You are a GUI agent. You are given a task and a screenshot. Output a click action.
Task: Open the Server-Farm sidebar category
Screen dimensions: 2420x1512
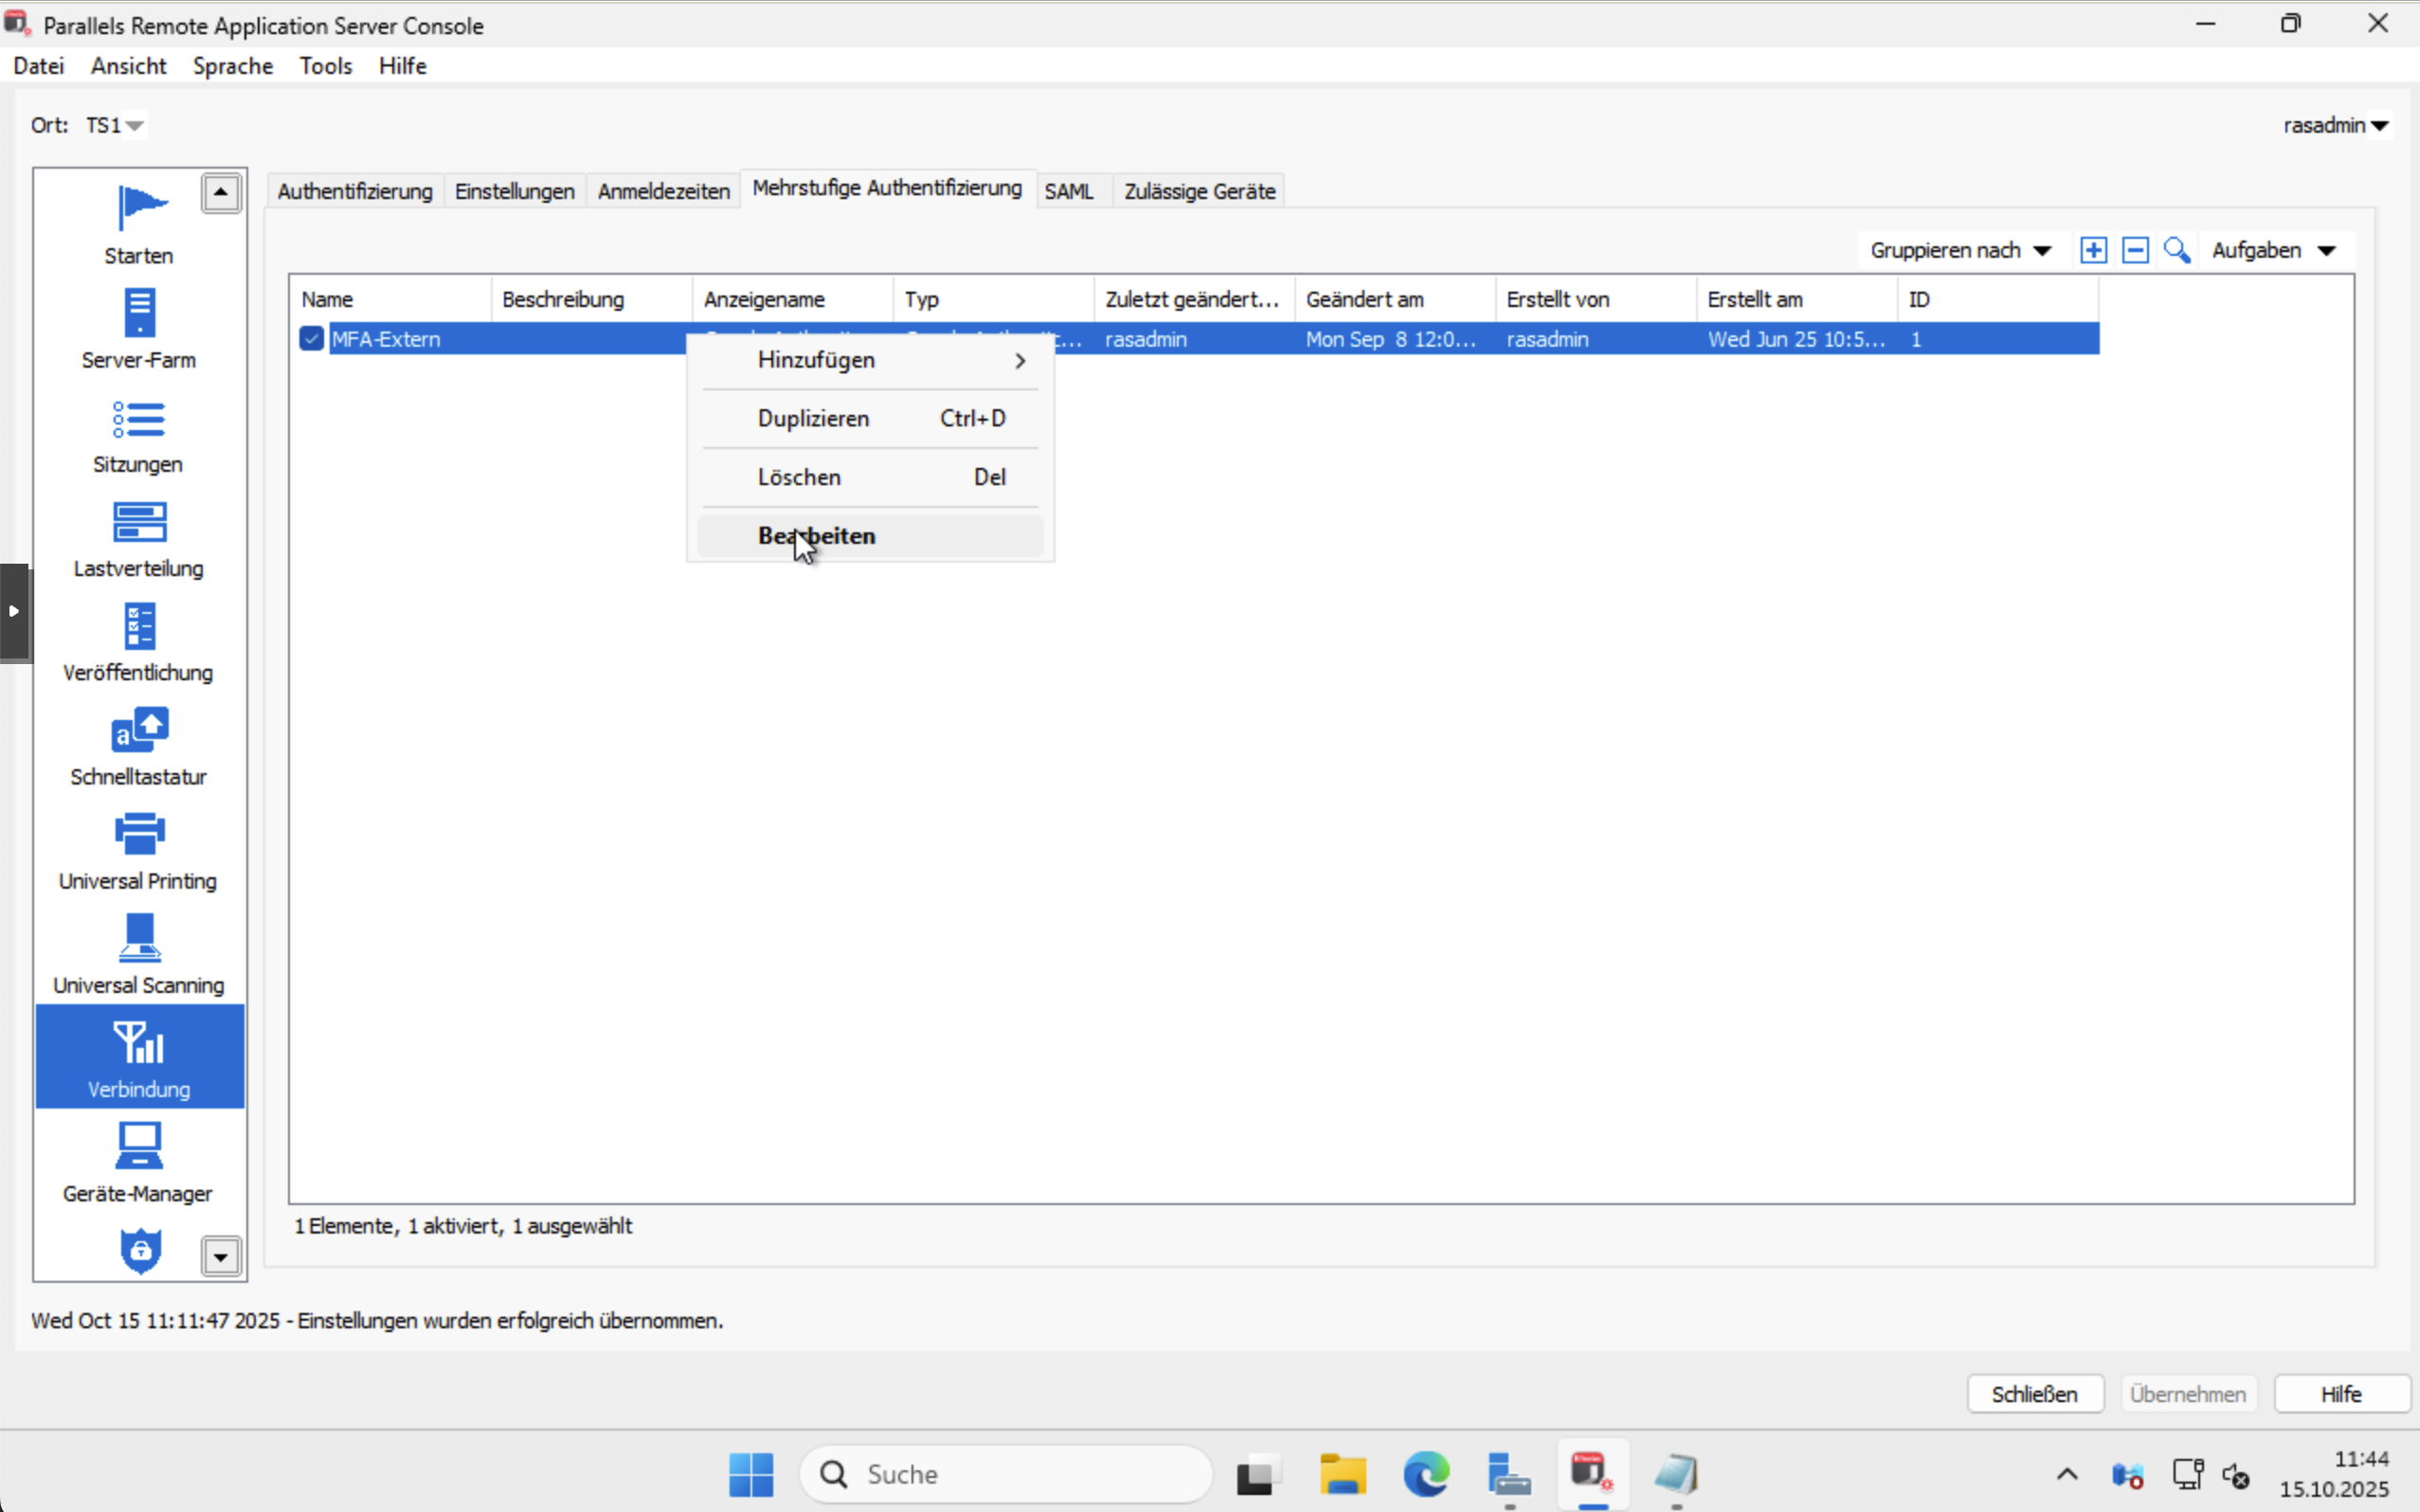pos(138,329)
